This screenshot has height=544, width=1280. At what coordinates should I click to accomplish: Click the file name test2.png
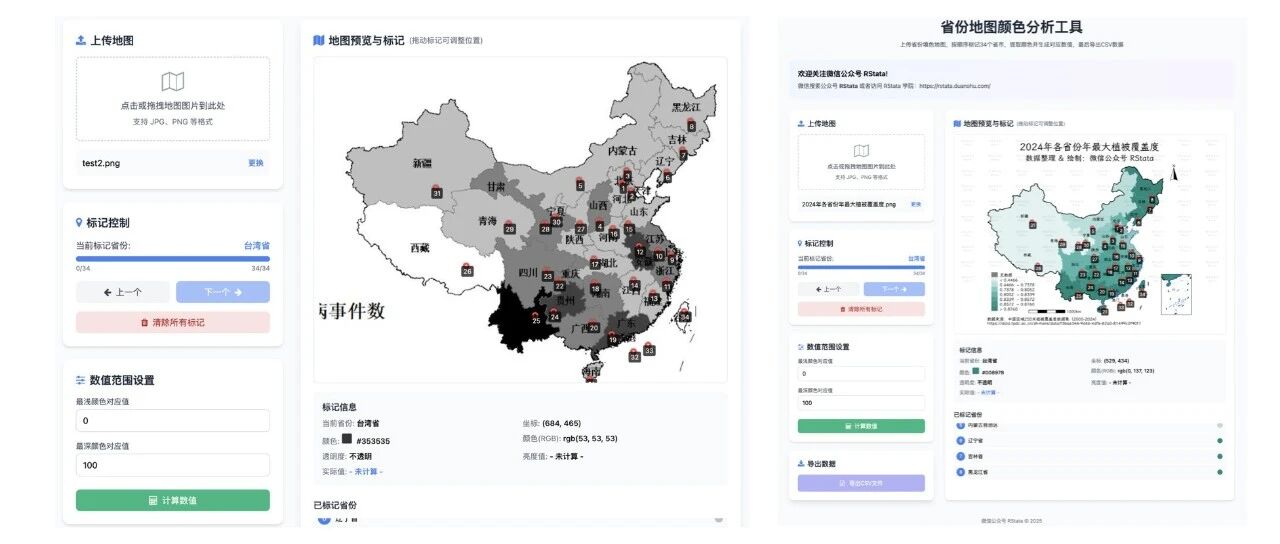pos(102,163)
